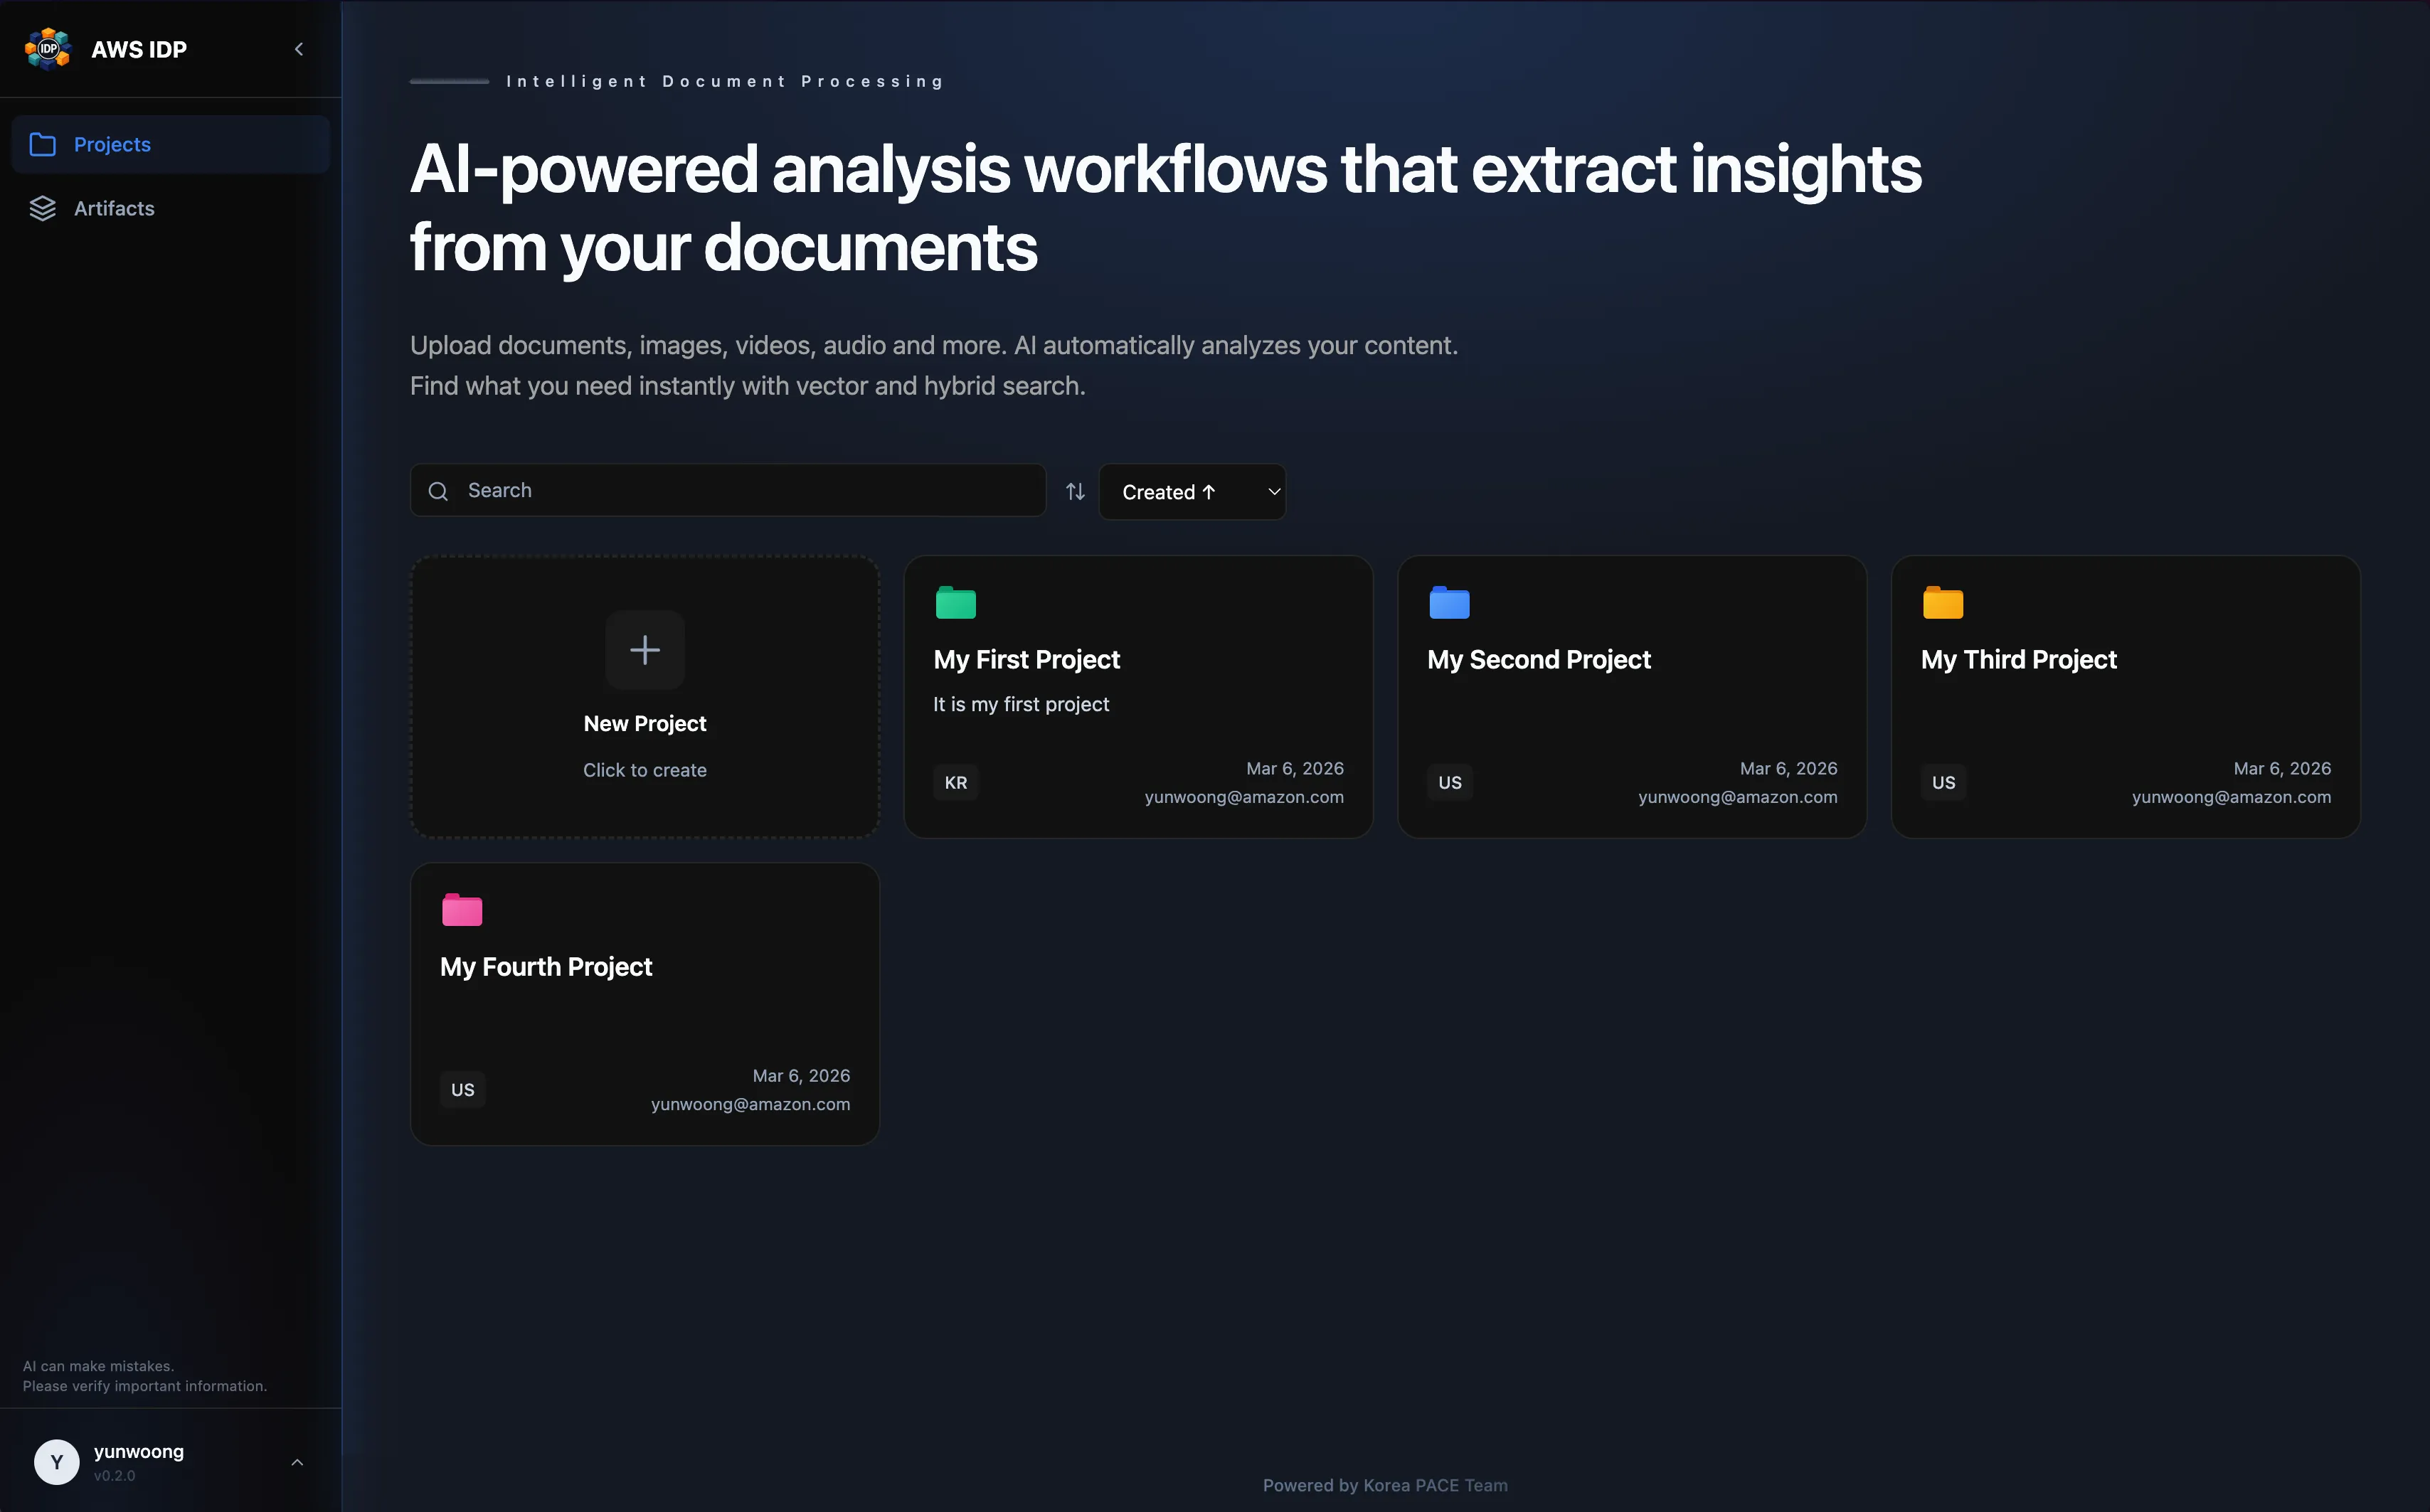The width and height of the screenshot is (2430, 1512).
Task: Click the pink folder icon of My Fourth Project
Action: coord(462,910)
